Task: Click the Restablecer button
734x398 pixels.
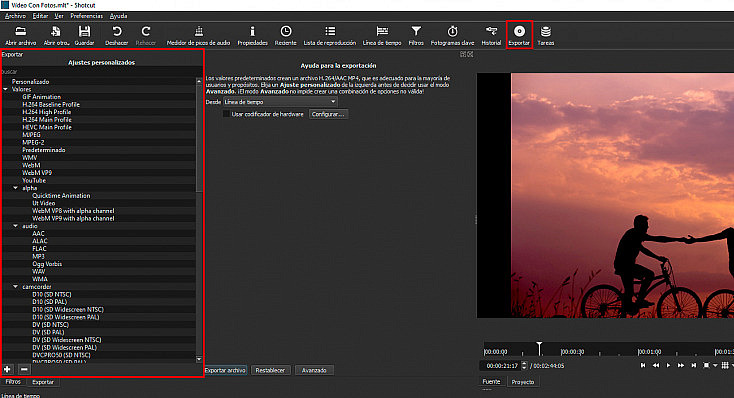Action: [270, 370]
